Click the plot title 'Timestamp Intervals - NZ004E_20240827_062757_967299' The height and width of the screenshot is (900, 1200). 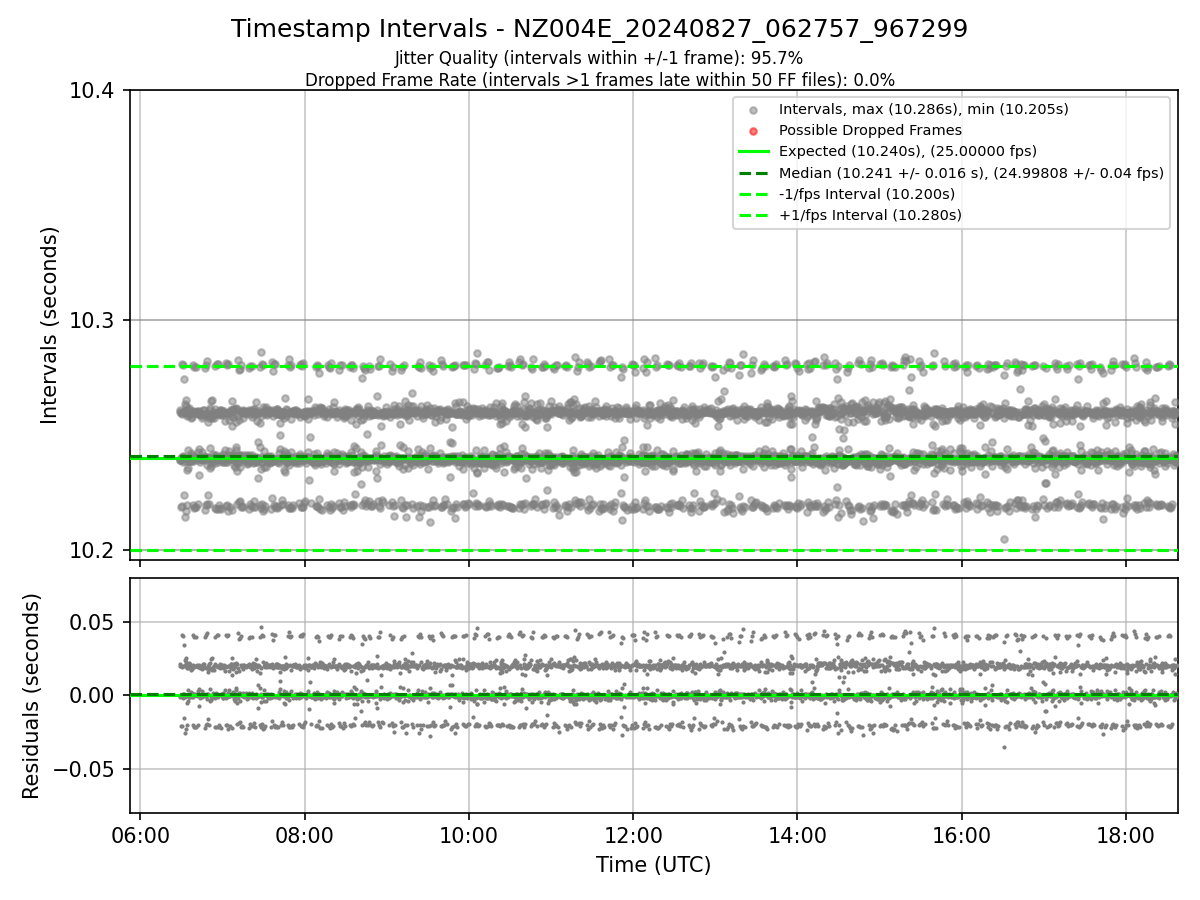(x=599, y=29)
